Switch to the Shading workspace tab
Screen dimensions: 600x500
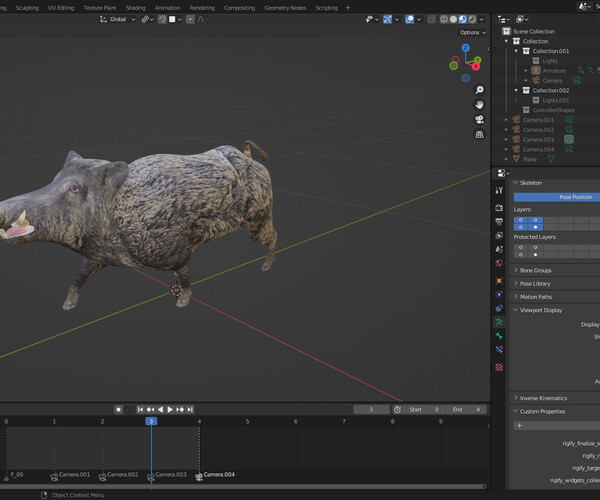point(135,8)
